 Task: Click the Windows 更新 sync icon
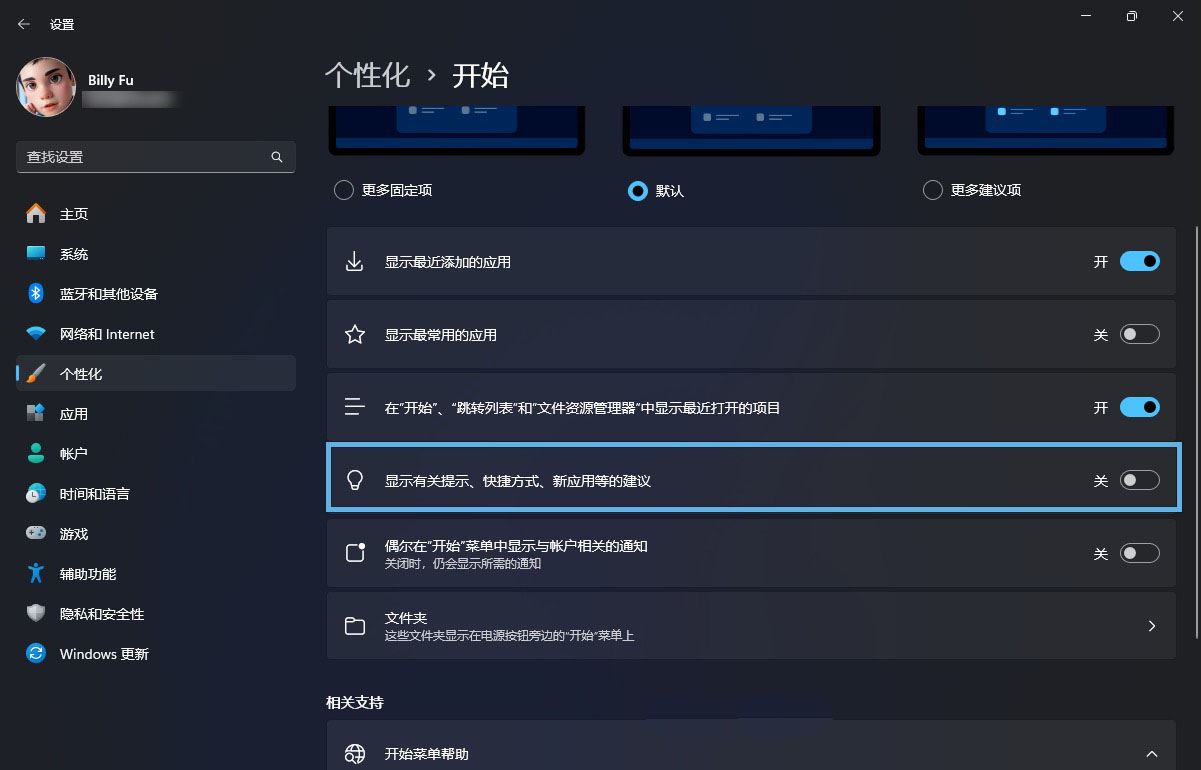click(x=36, y=654)
